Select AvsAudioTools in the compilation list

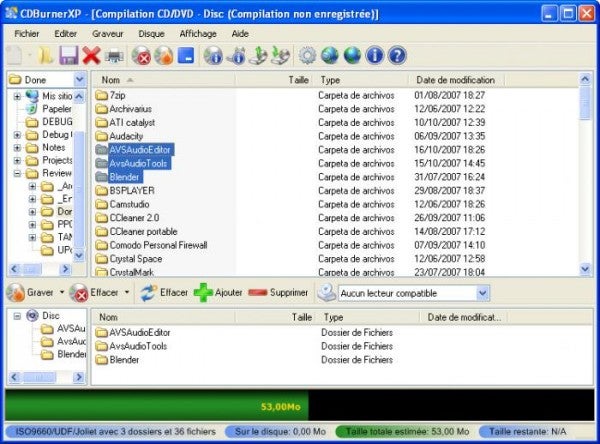click(x=131, y=346)
